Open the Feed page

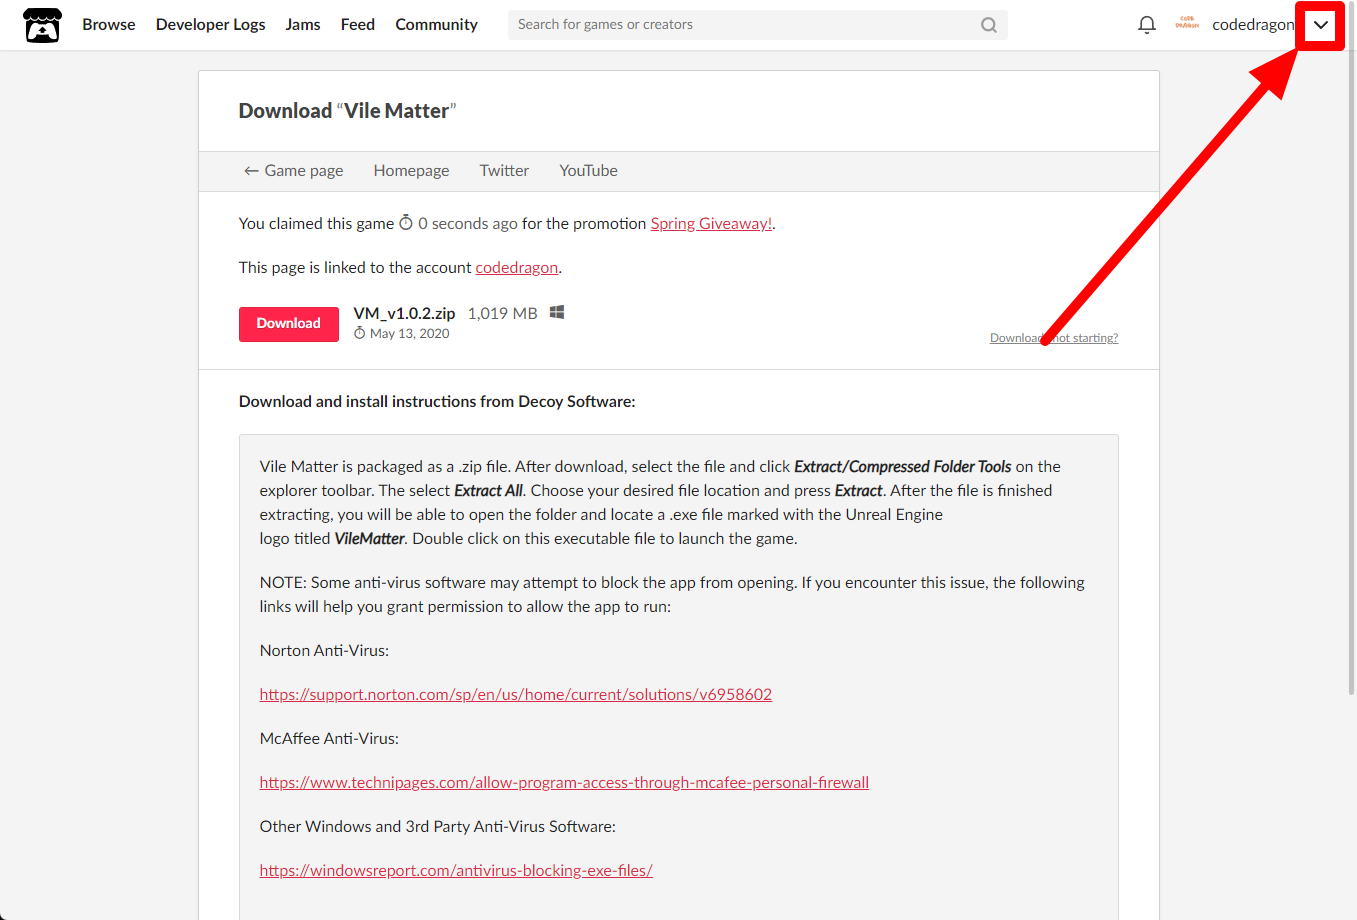point(358,25)
